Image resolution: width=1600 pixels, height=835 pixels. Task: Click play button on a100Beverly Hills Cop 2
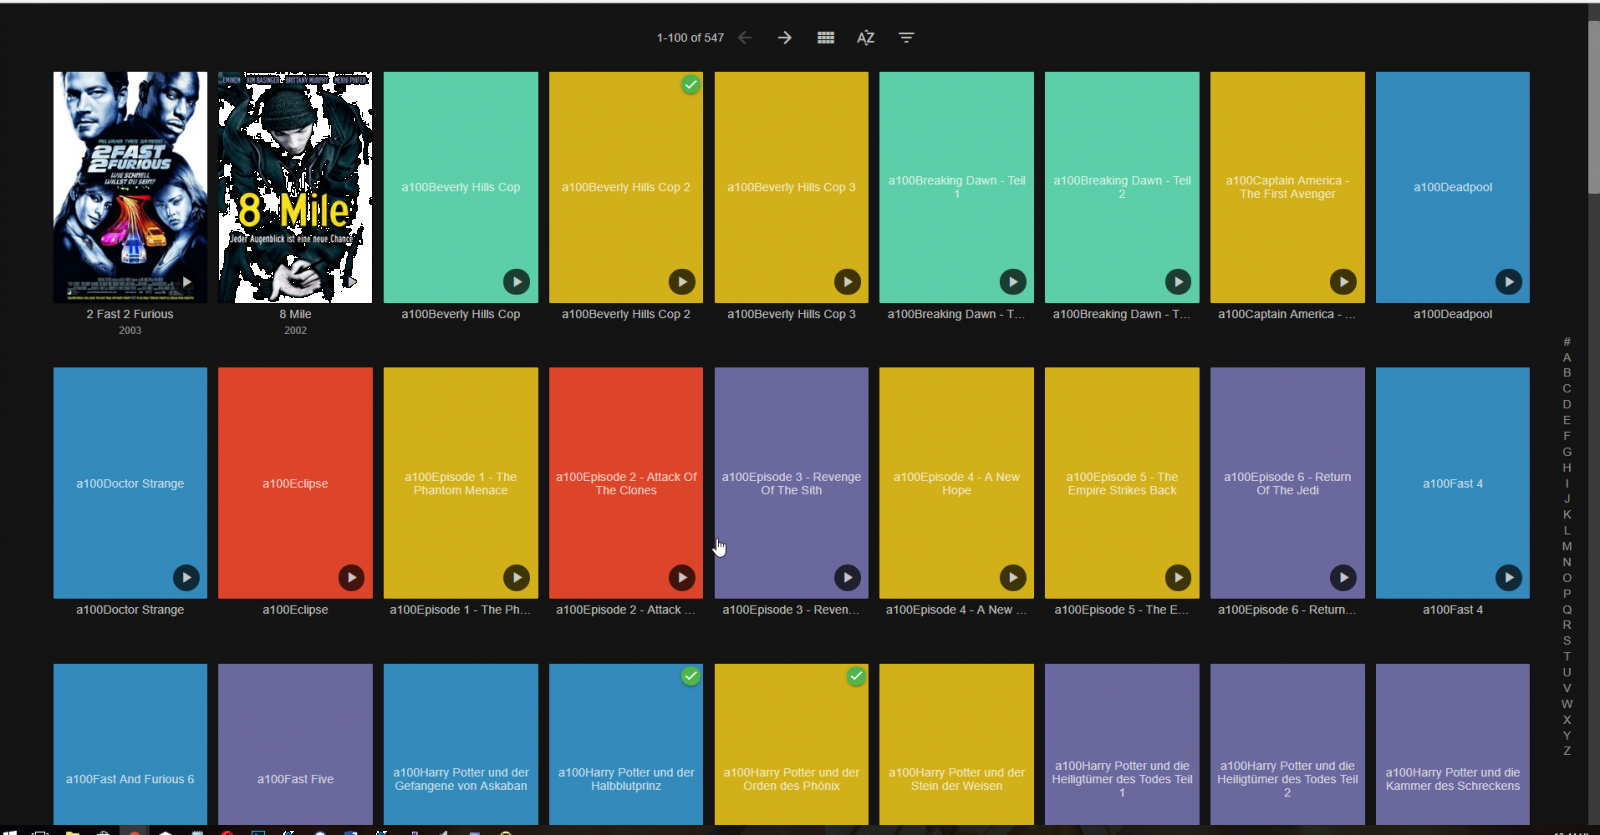682,282
